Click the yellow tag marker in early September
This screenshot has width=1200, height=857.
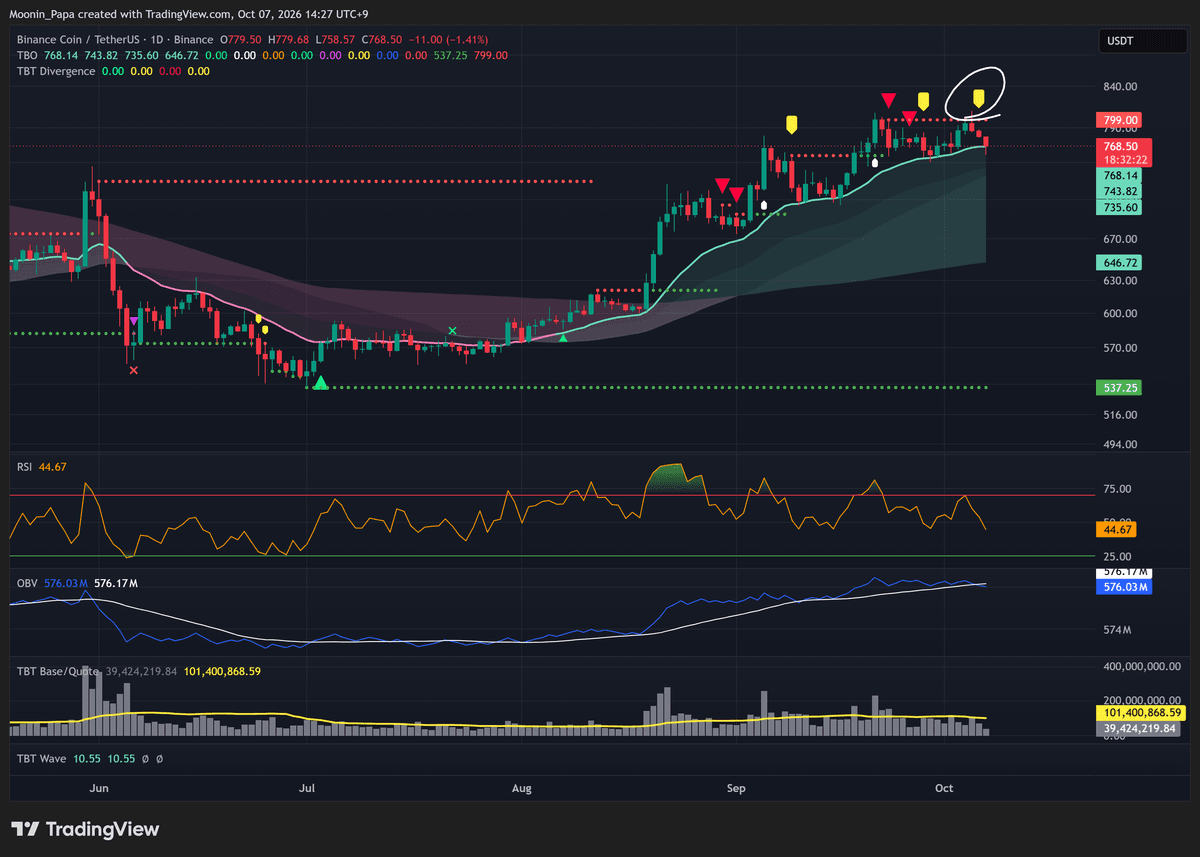coord(791,124)
